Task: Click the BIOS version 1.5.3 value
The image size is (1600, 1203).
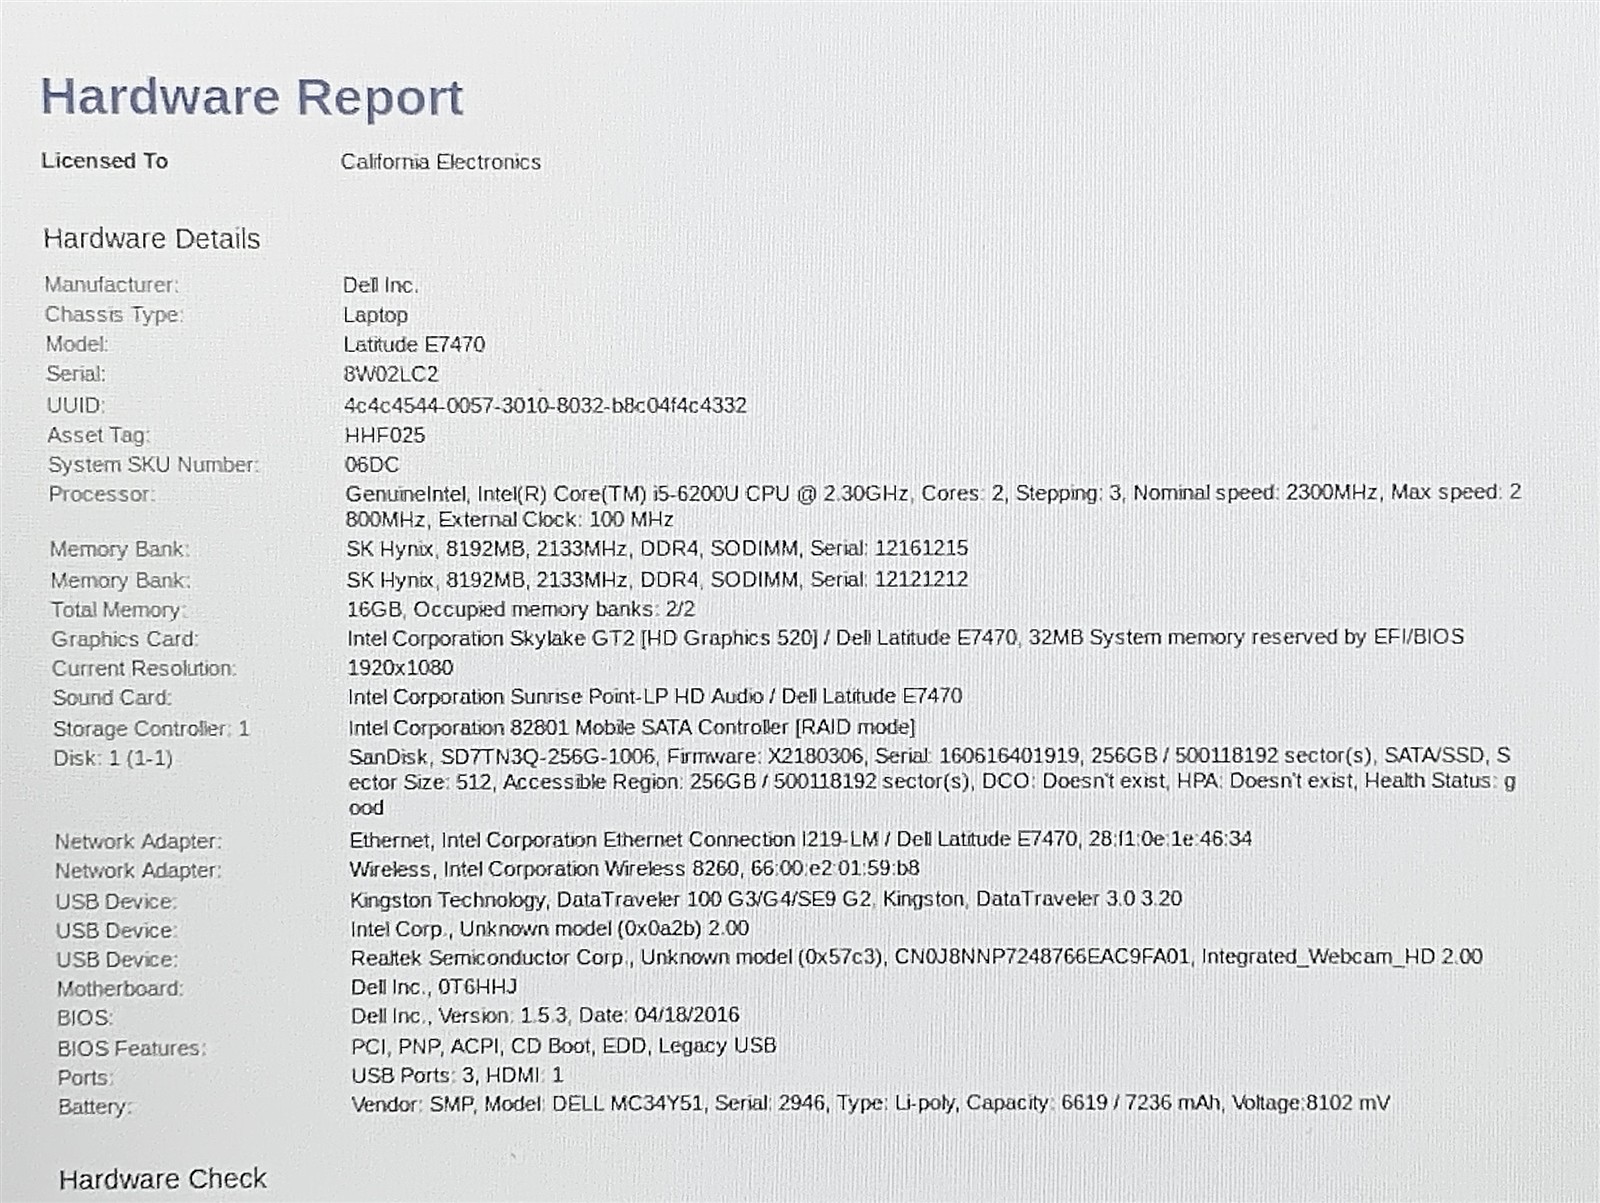Action: (545, 1016)
